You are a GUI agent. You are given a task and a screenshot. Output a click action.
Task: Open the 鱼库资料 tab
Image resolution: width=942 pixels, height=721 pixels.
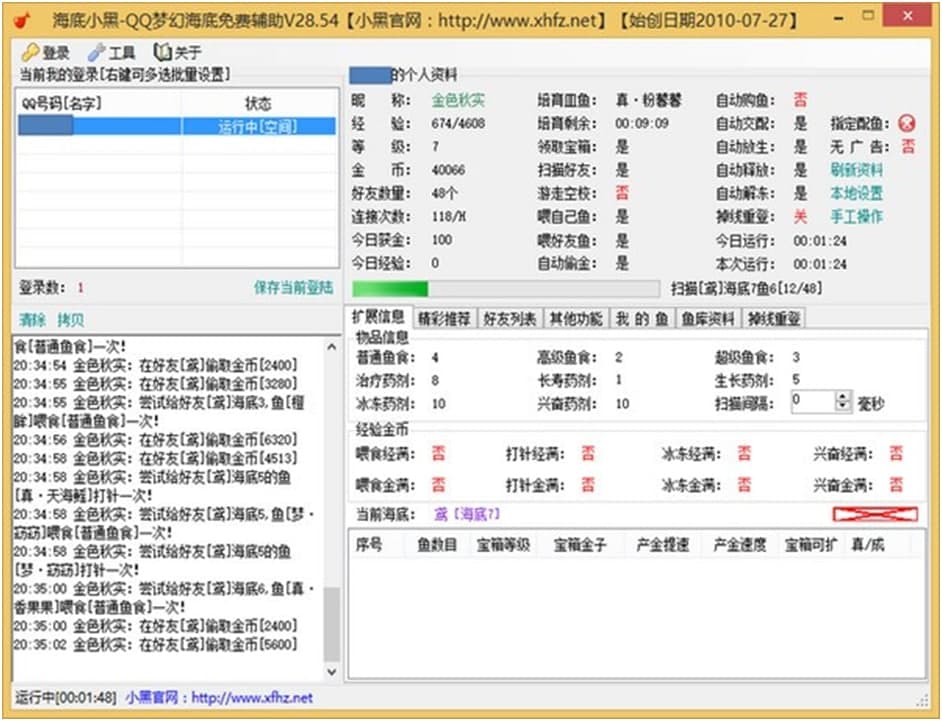[708, 319]
